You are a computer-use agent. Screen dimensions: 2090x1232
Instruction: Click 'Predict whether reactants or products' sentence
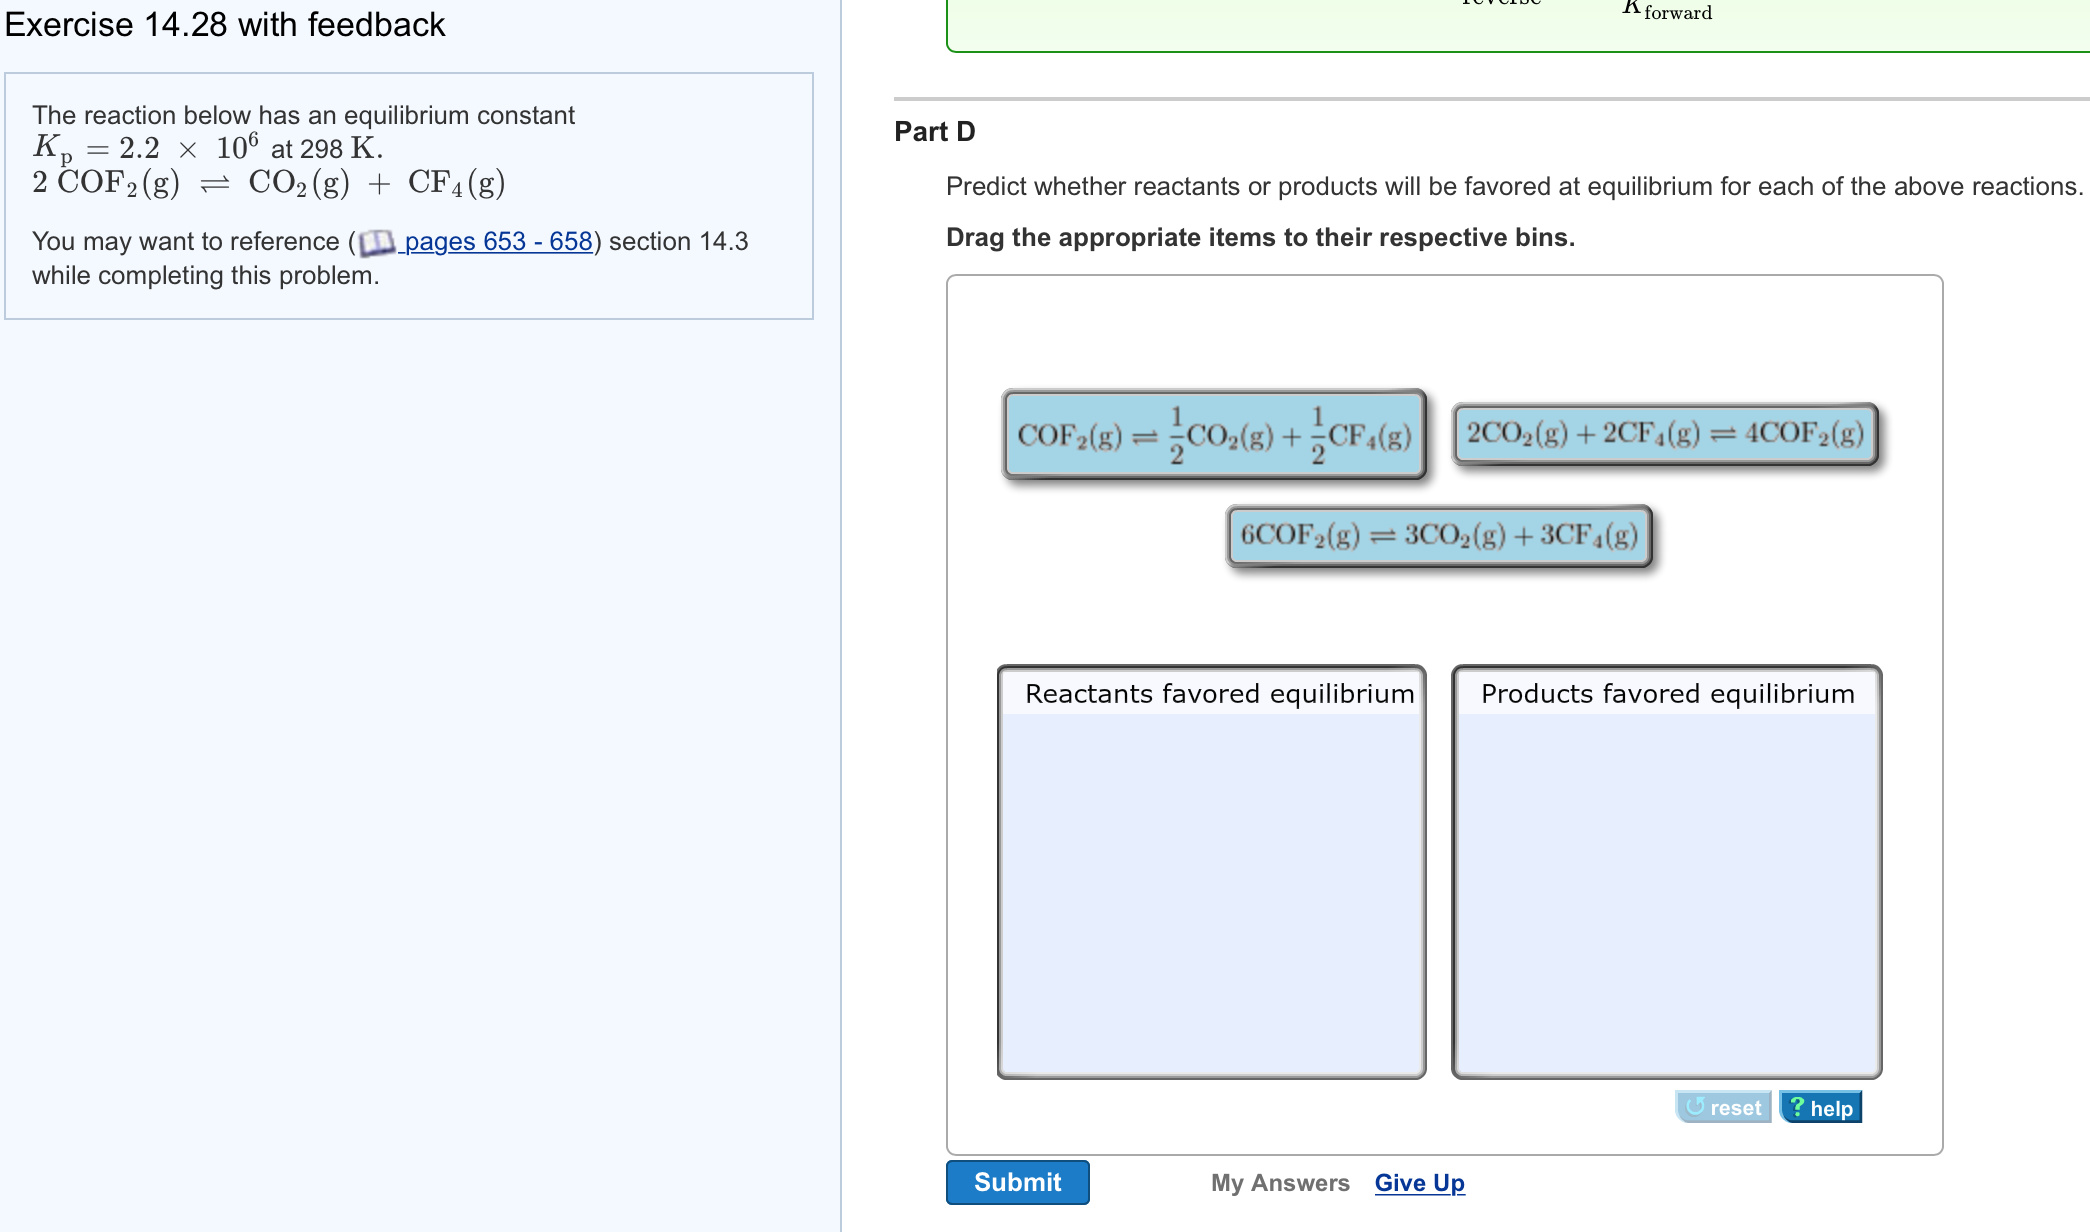point(1515,186)
